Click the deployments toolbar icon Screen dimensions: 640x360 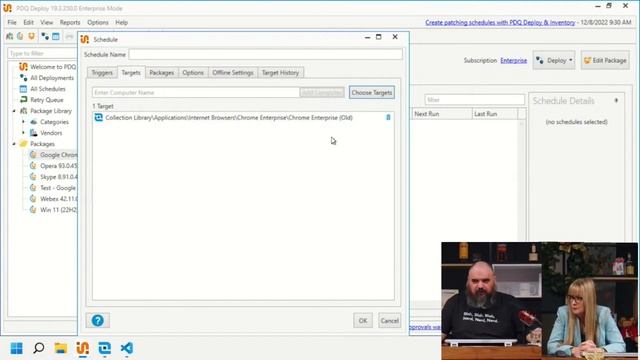tap(45, 36)
